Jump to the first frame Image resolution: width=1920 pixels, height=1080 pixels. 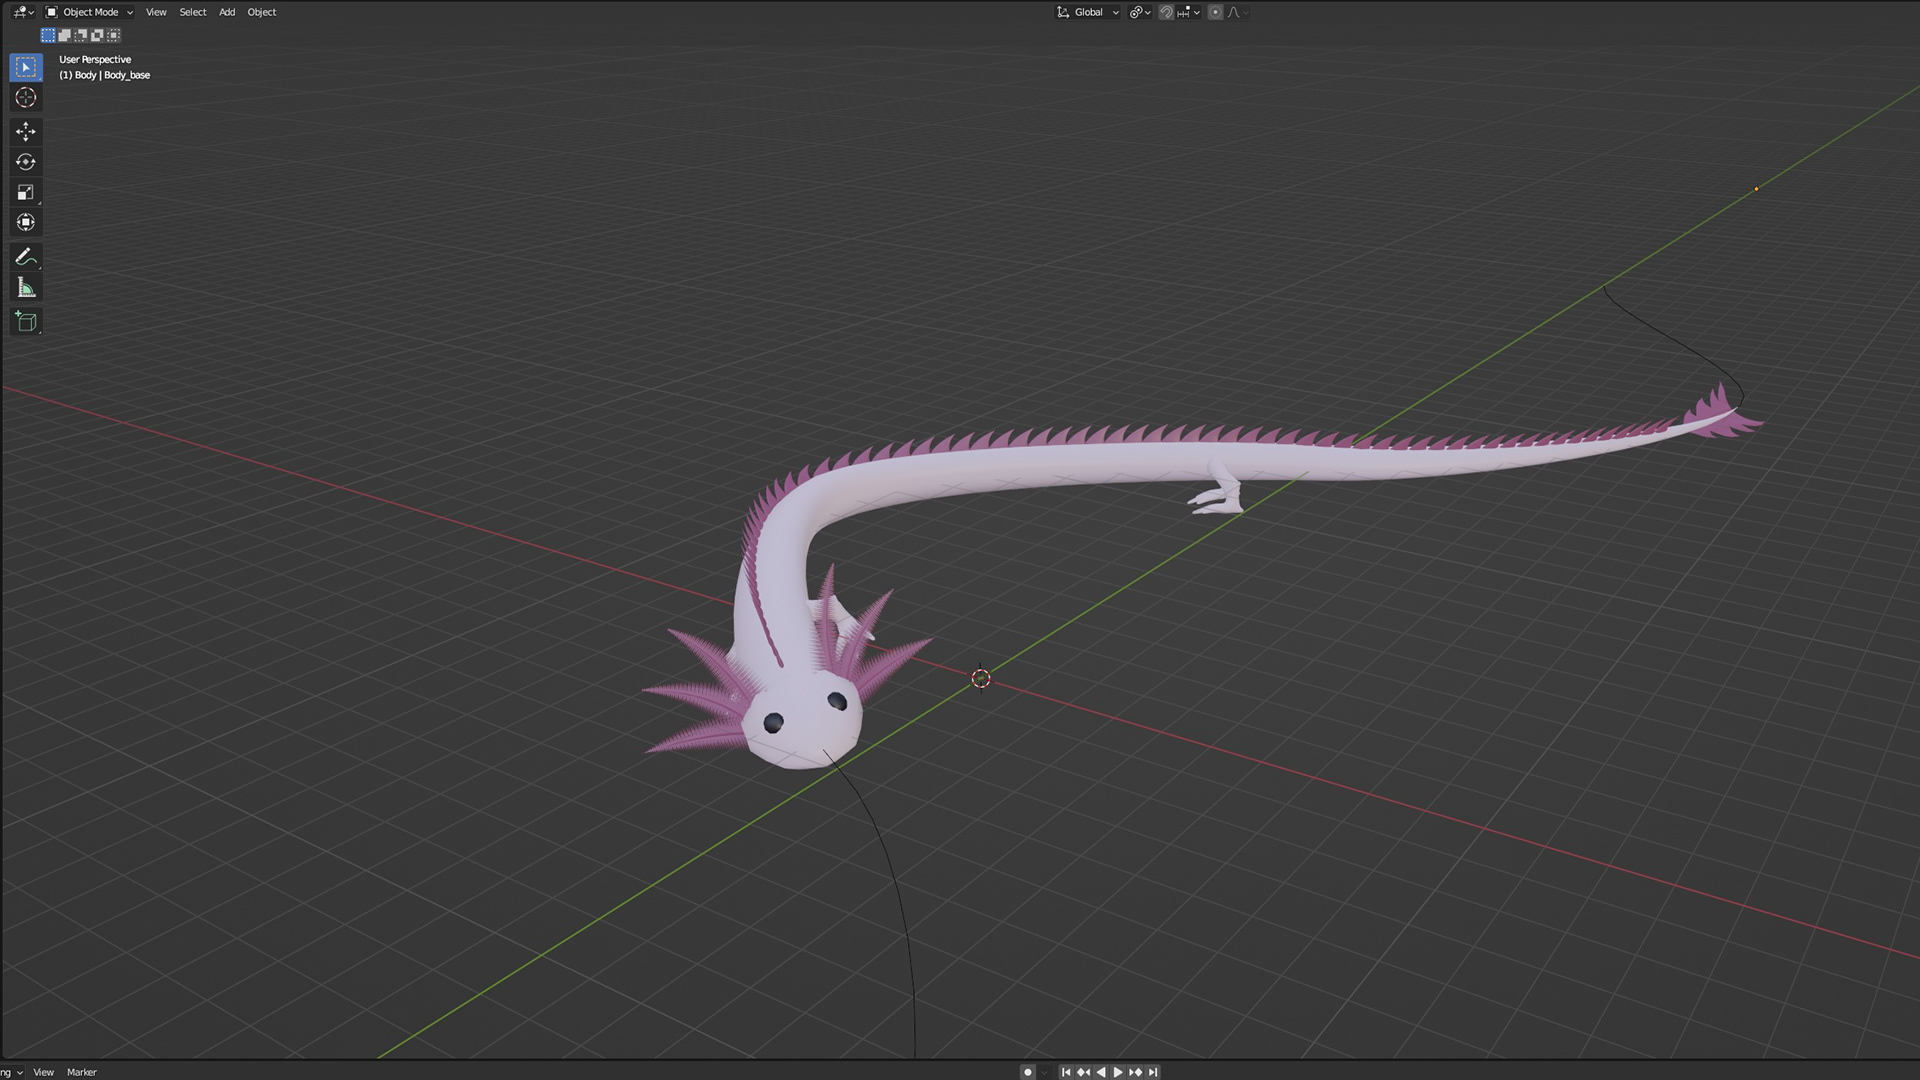click(x=1066, y=1072)
